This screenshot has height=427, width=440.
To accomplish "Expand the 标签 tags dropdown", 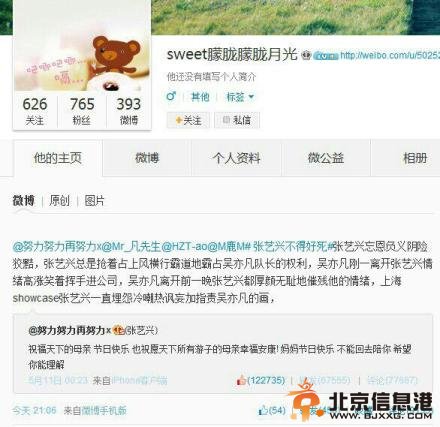I will click(240, 97).
